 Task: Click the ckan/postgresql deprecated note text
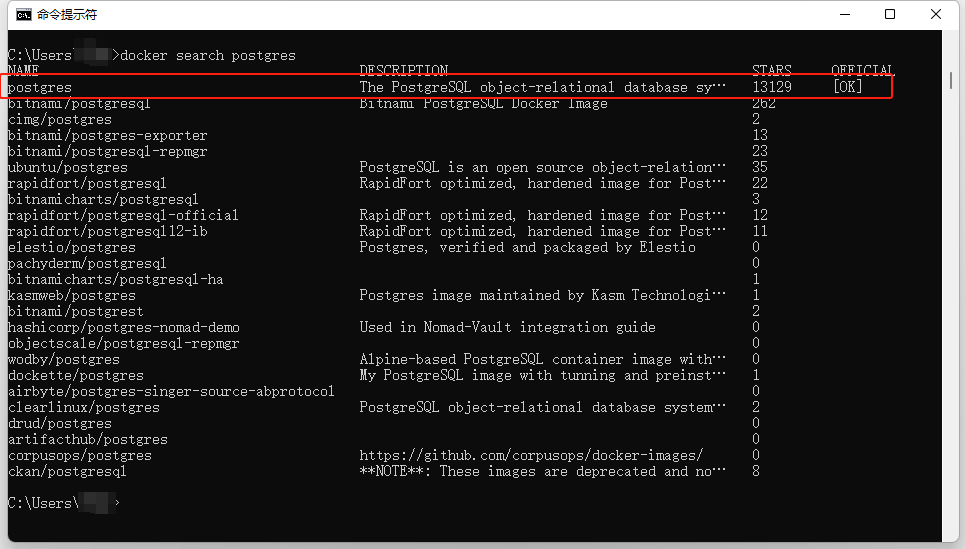point(542,471)
